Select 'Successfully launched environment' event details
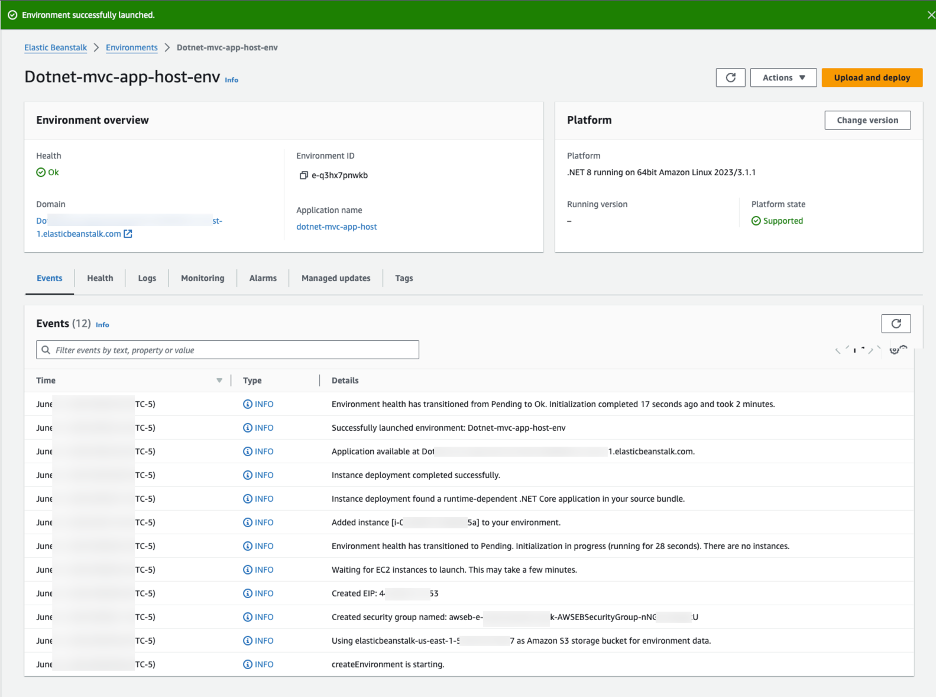This screenshot has height=698, width=936. [448, 428]
